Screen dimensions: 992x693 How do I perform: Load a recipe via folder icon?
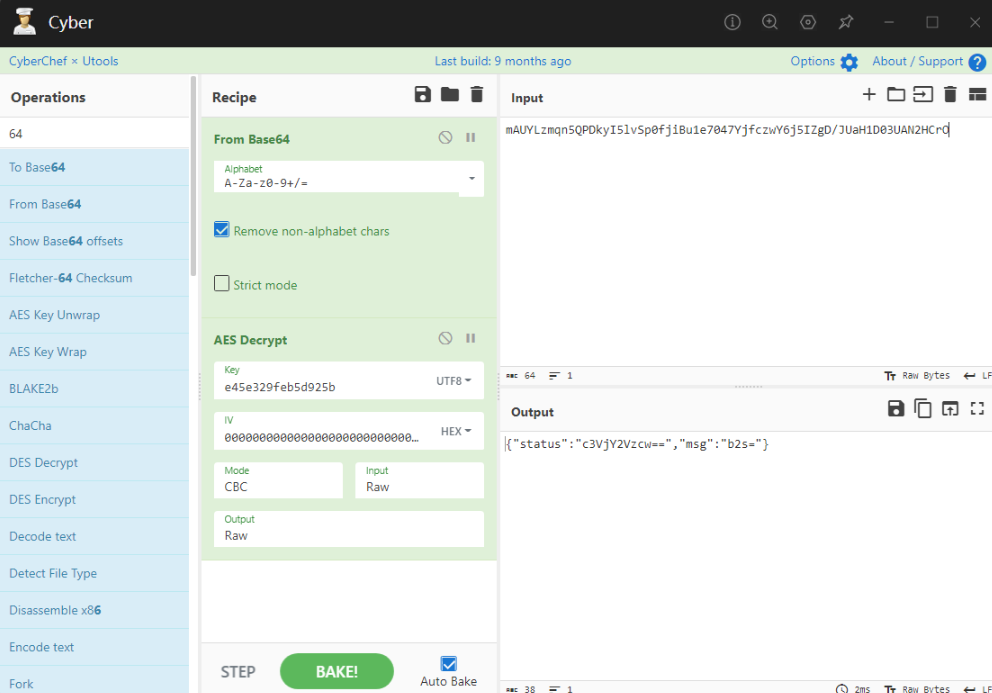(450, 95)
